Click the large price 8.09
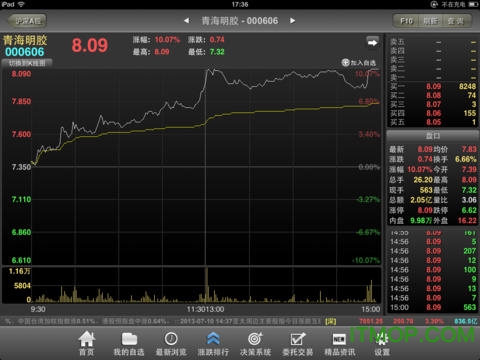 tap(90, 45)
